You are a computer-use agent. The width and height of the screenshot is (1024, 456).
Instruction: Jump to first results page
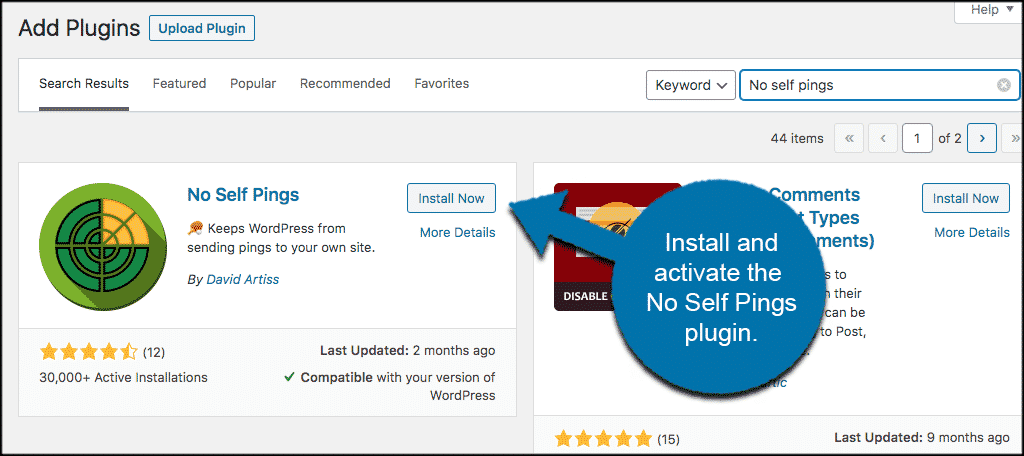click(849, 139)
